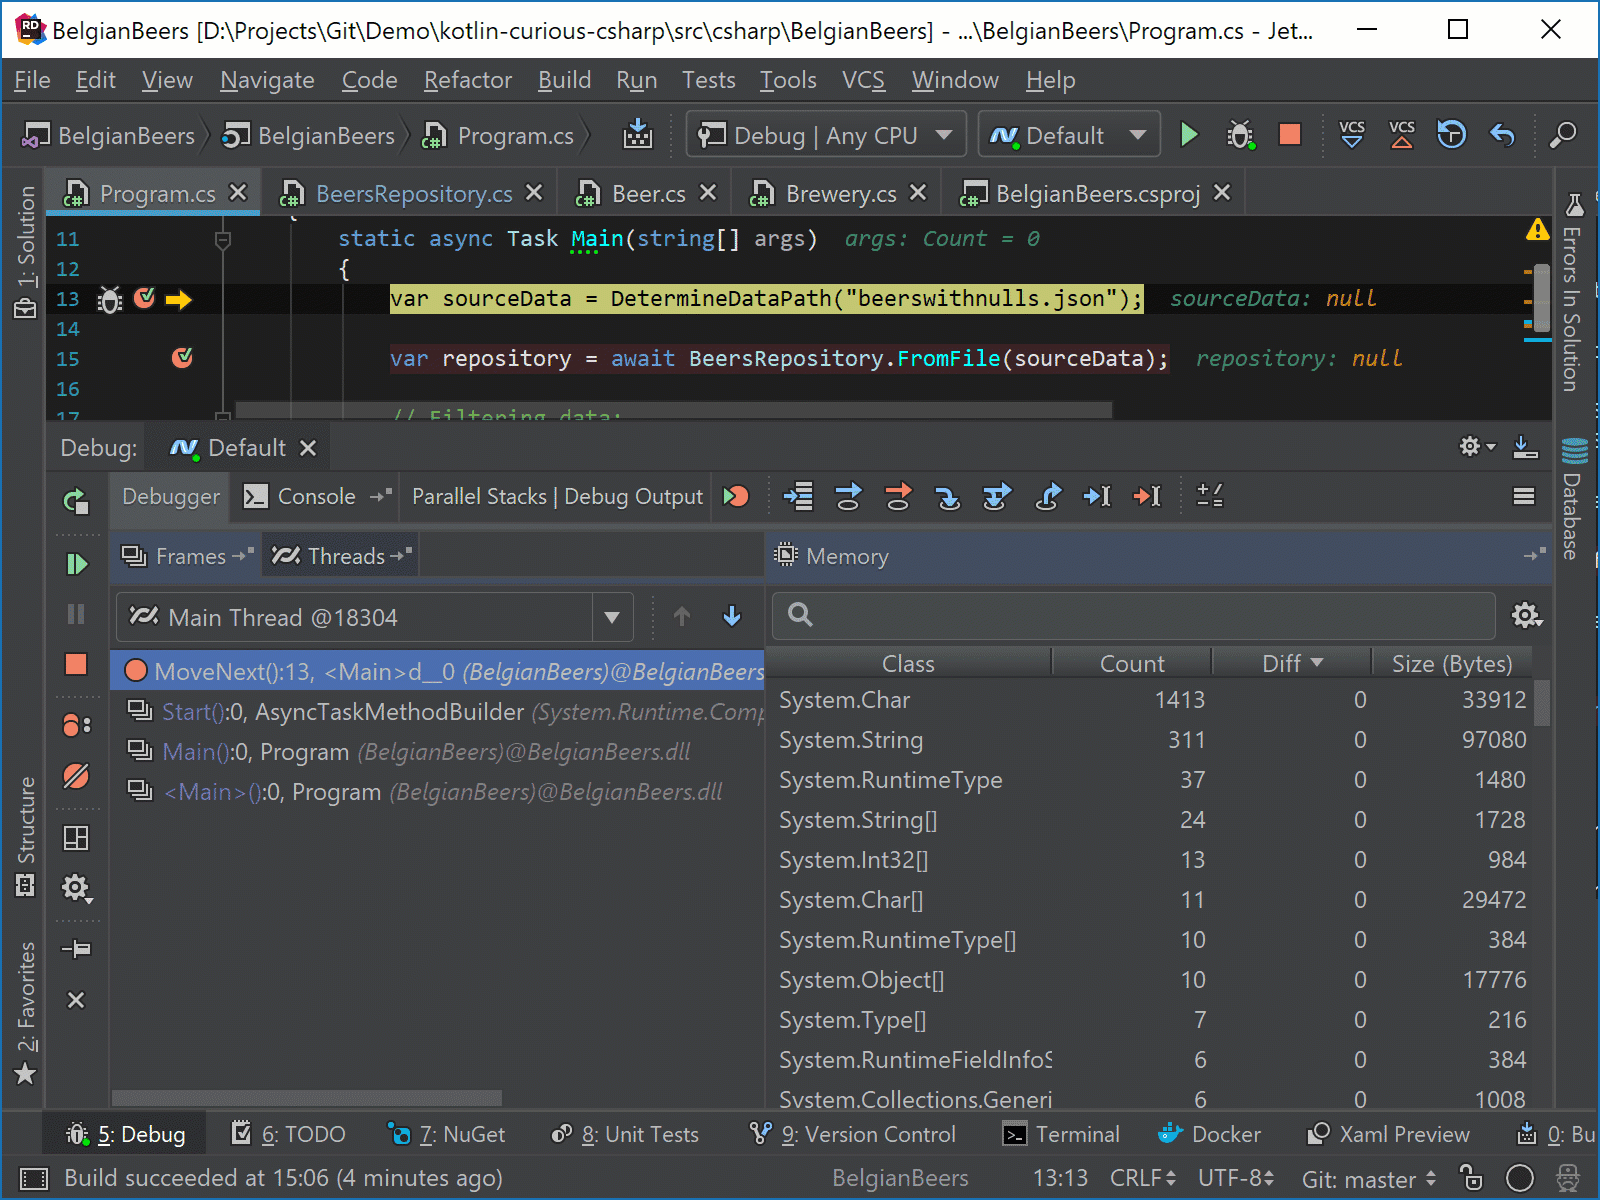Click the Rerun icon in the debug panel
Screen dimensions: 1600x1200
(x=78, y=501)
